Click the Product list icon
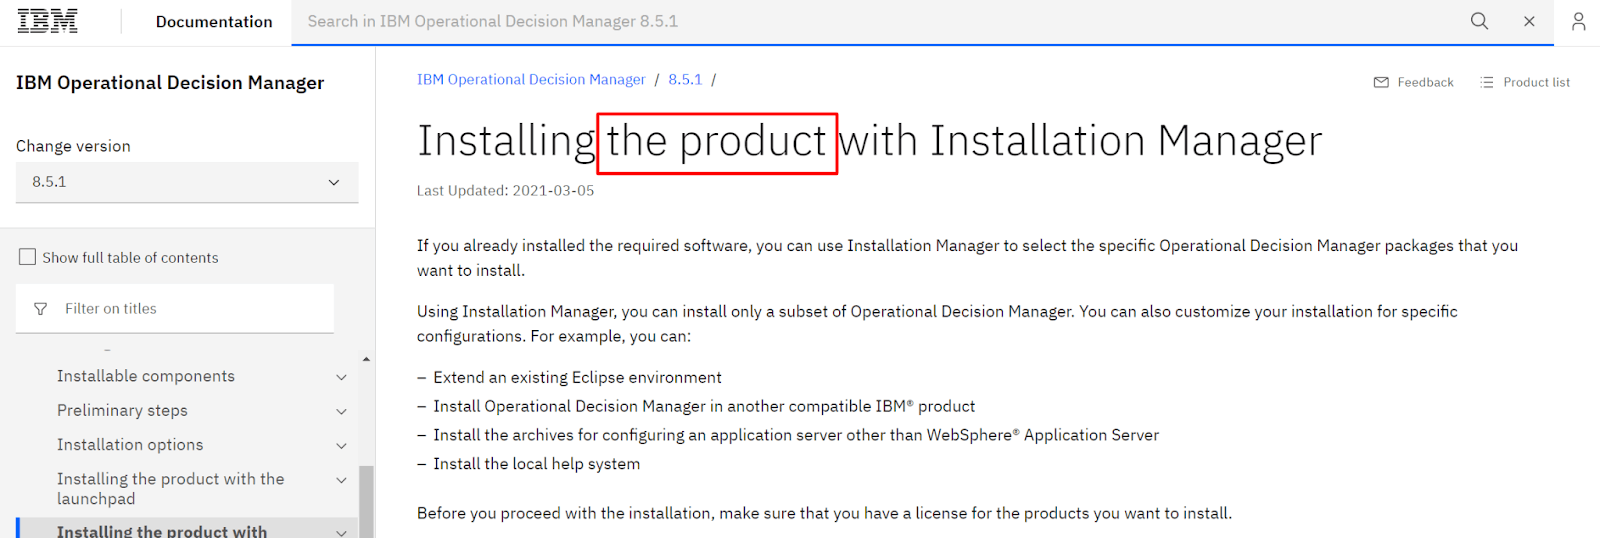 coord(1486,82)
